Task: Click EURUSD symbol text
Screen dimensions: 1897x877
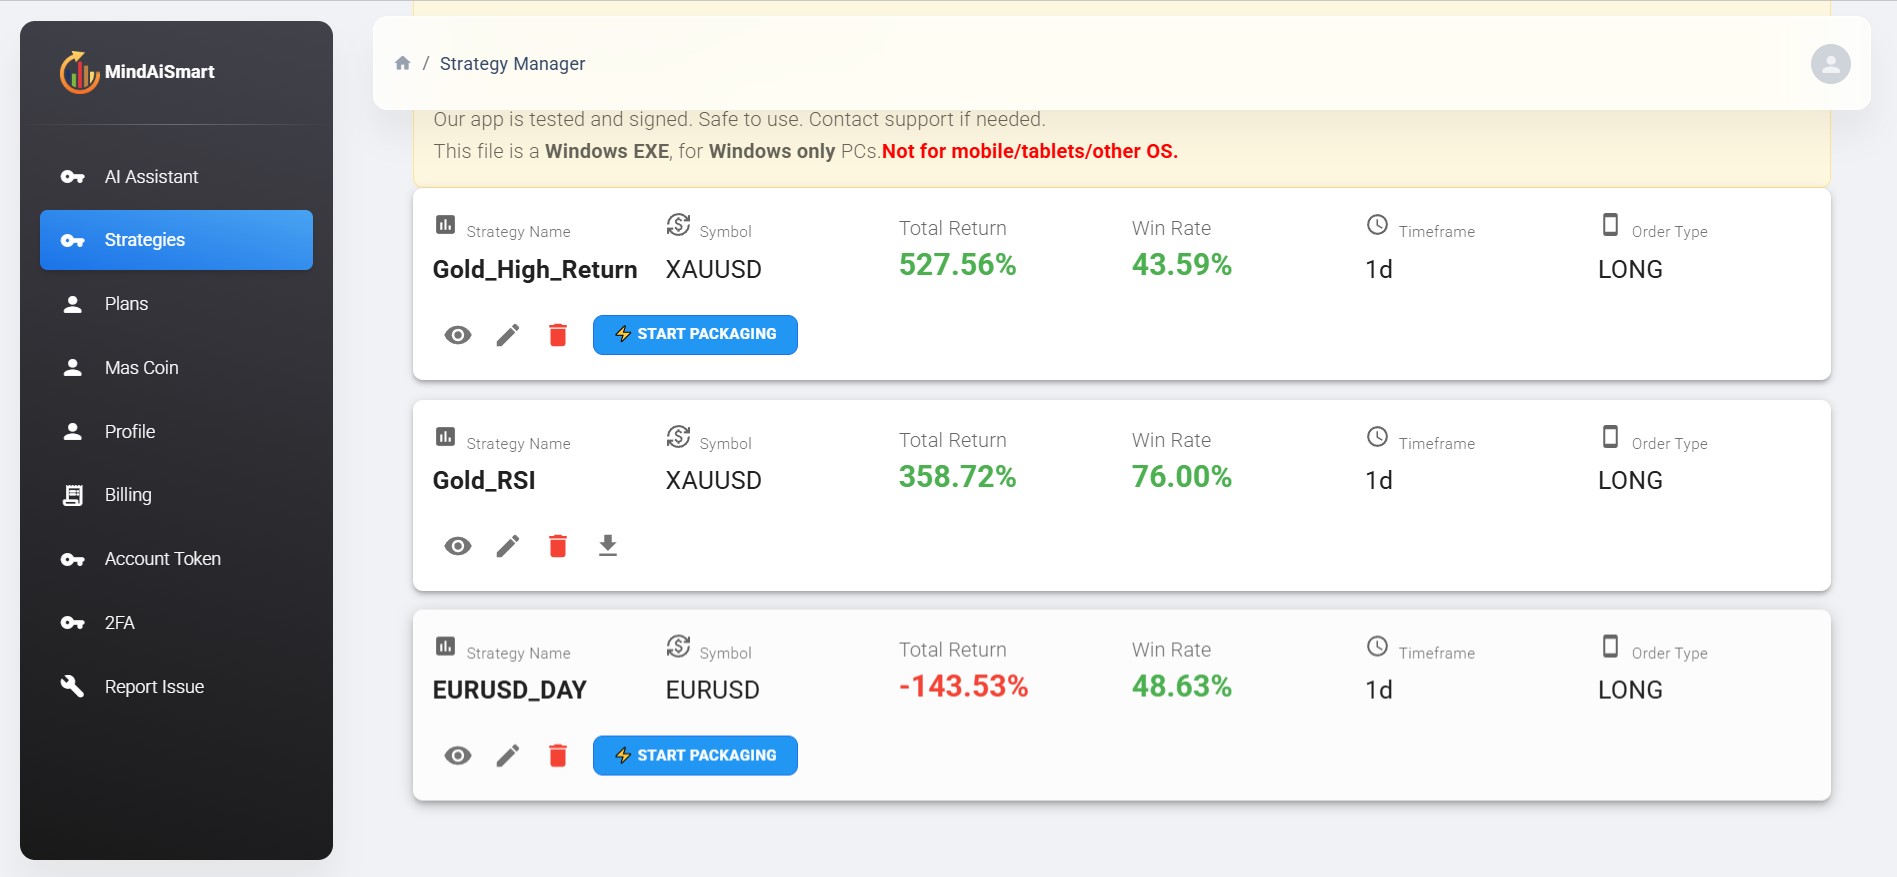Action: 713,690
